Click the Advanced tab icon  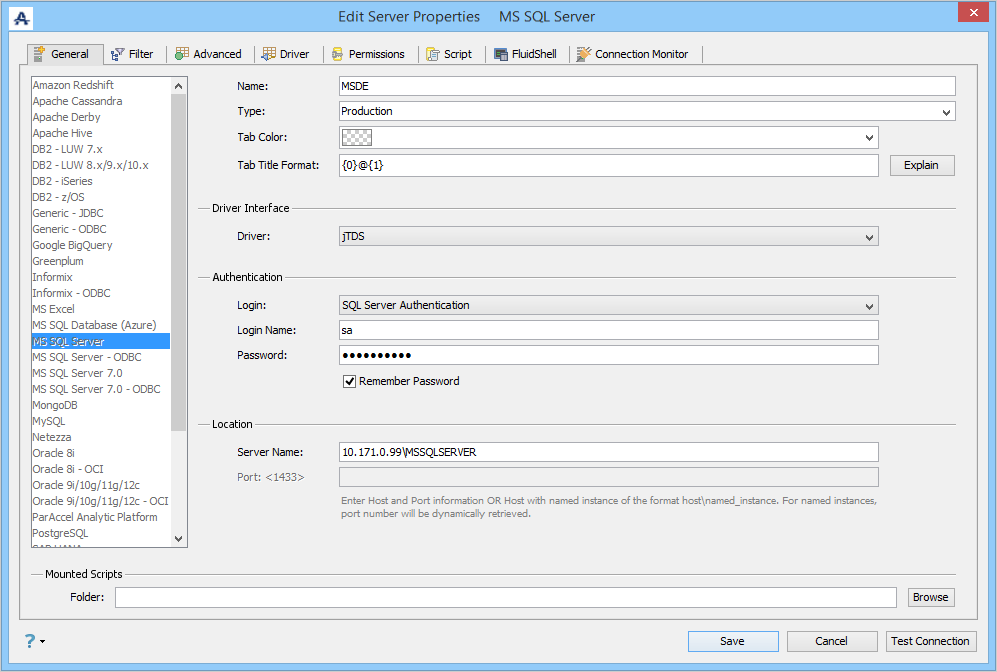pos(182,54)
